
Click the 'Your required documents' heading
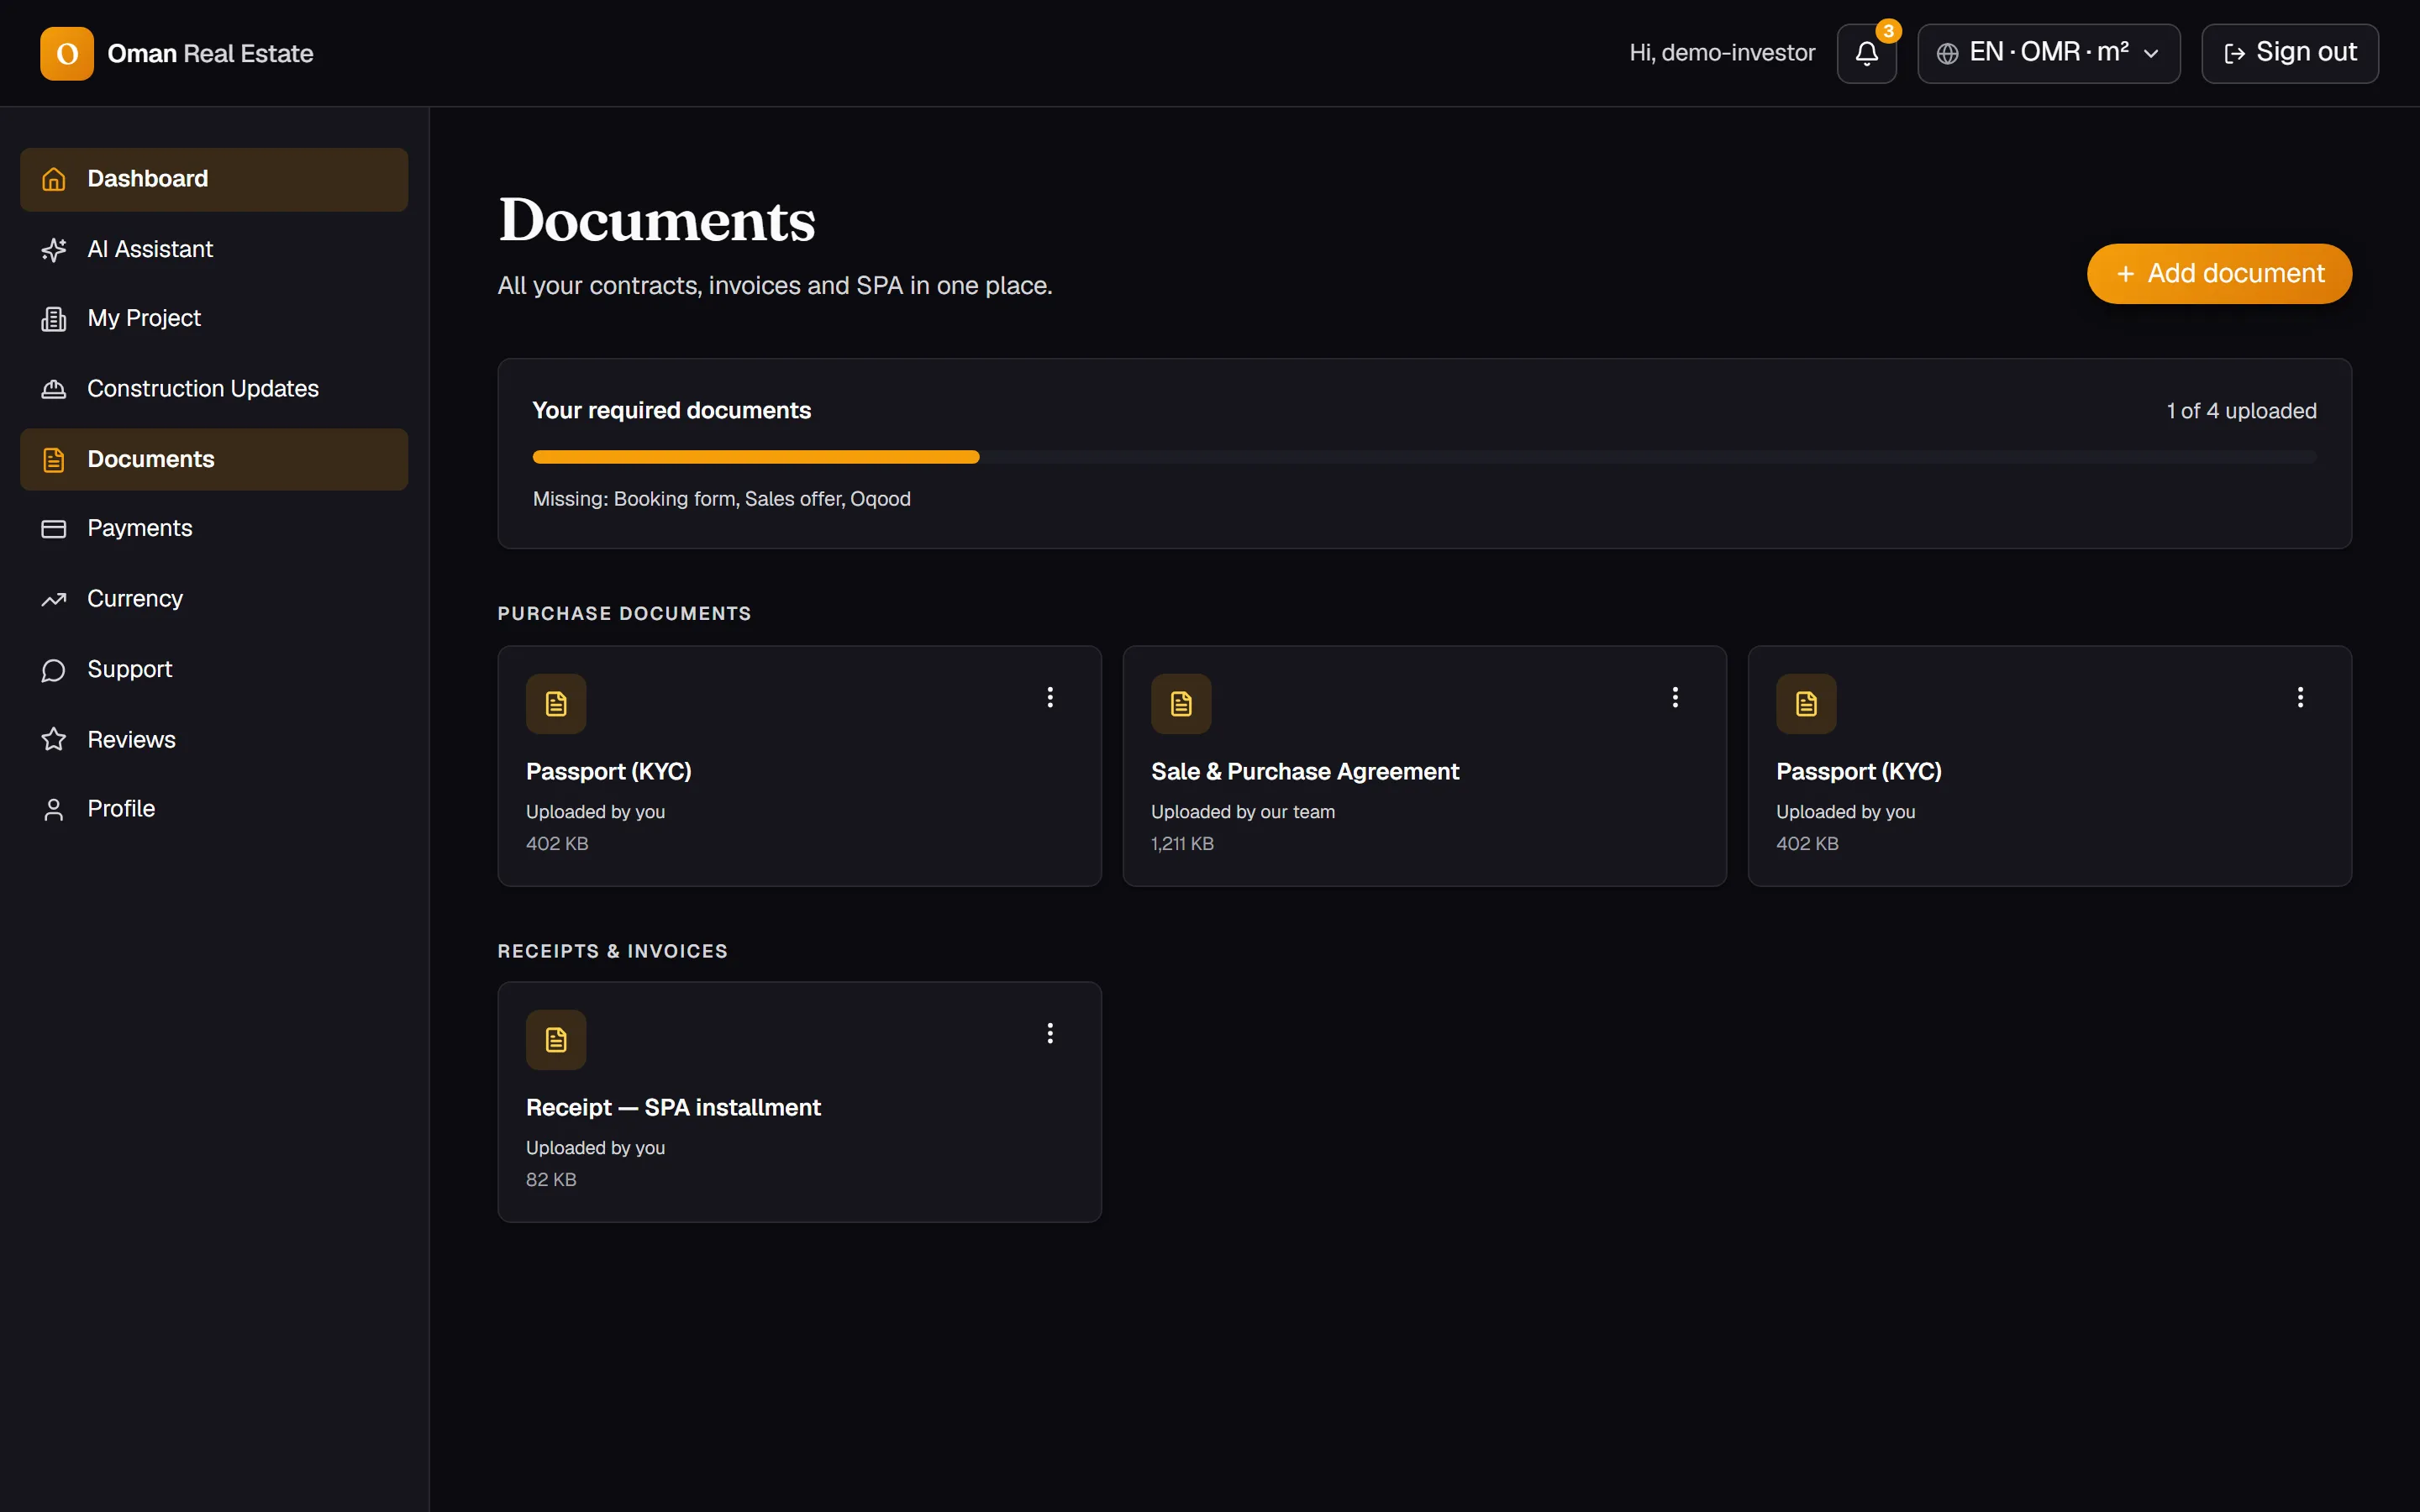tap(671, 411)
